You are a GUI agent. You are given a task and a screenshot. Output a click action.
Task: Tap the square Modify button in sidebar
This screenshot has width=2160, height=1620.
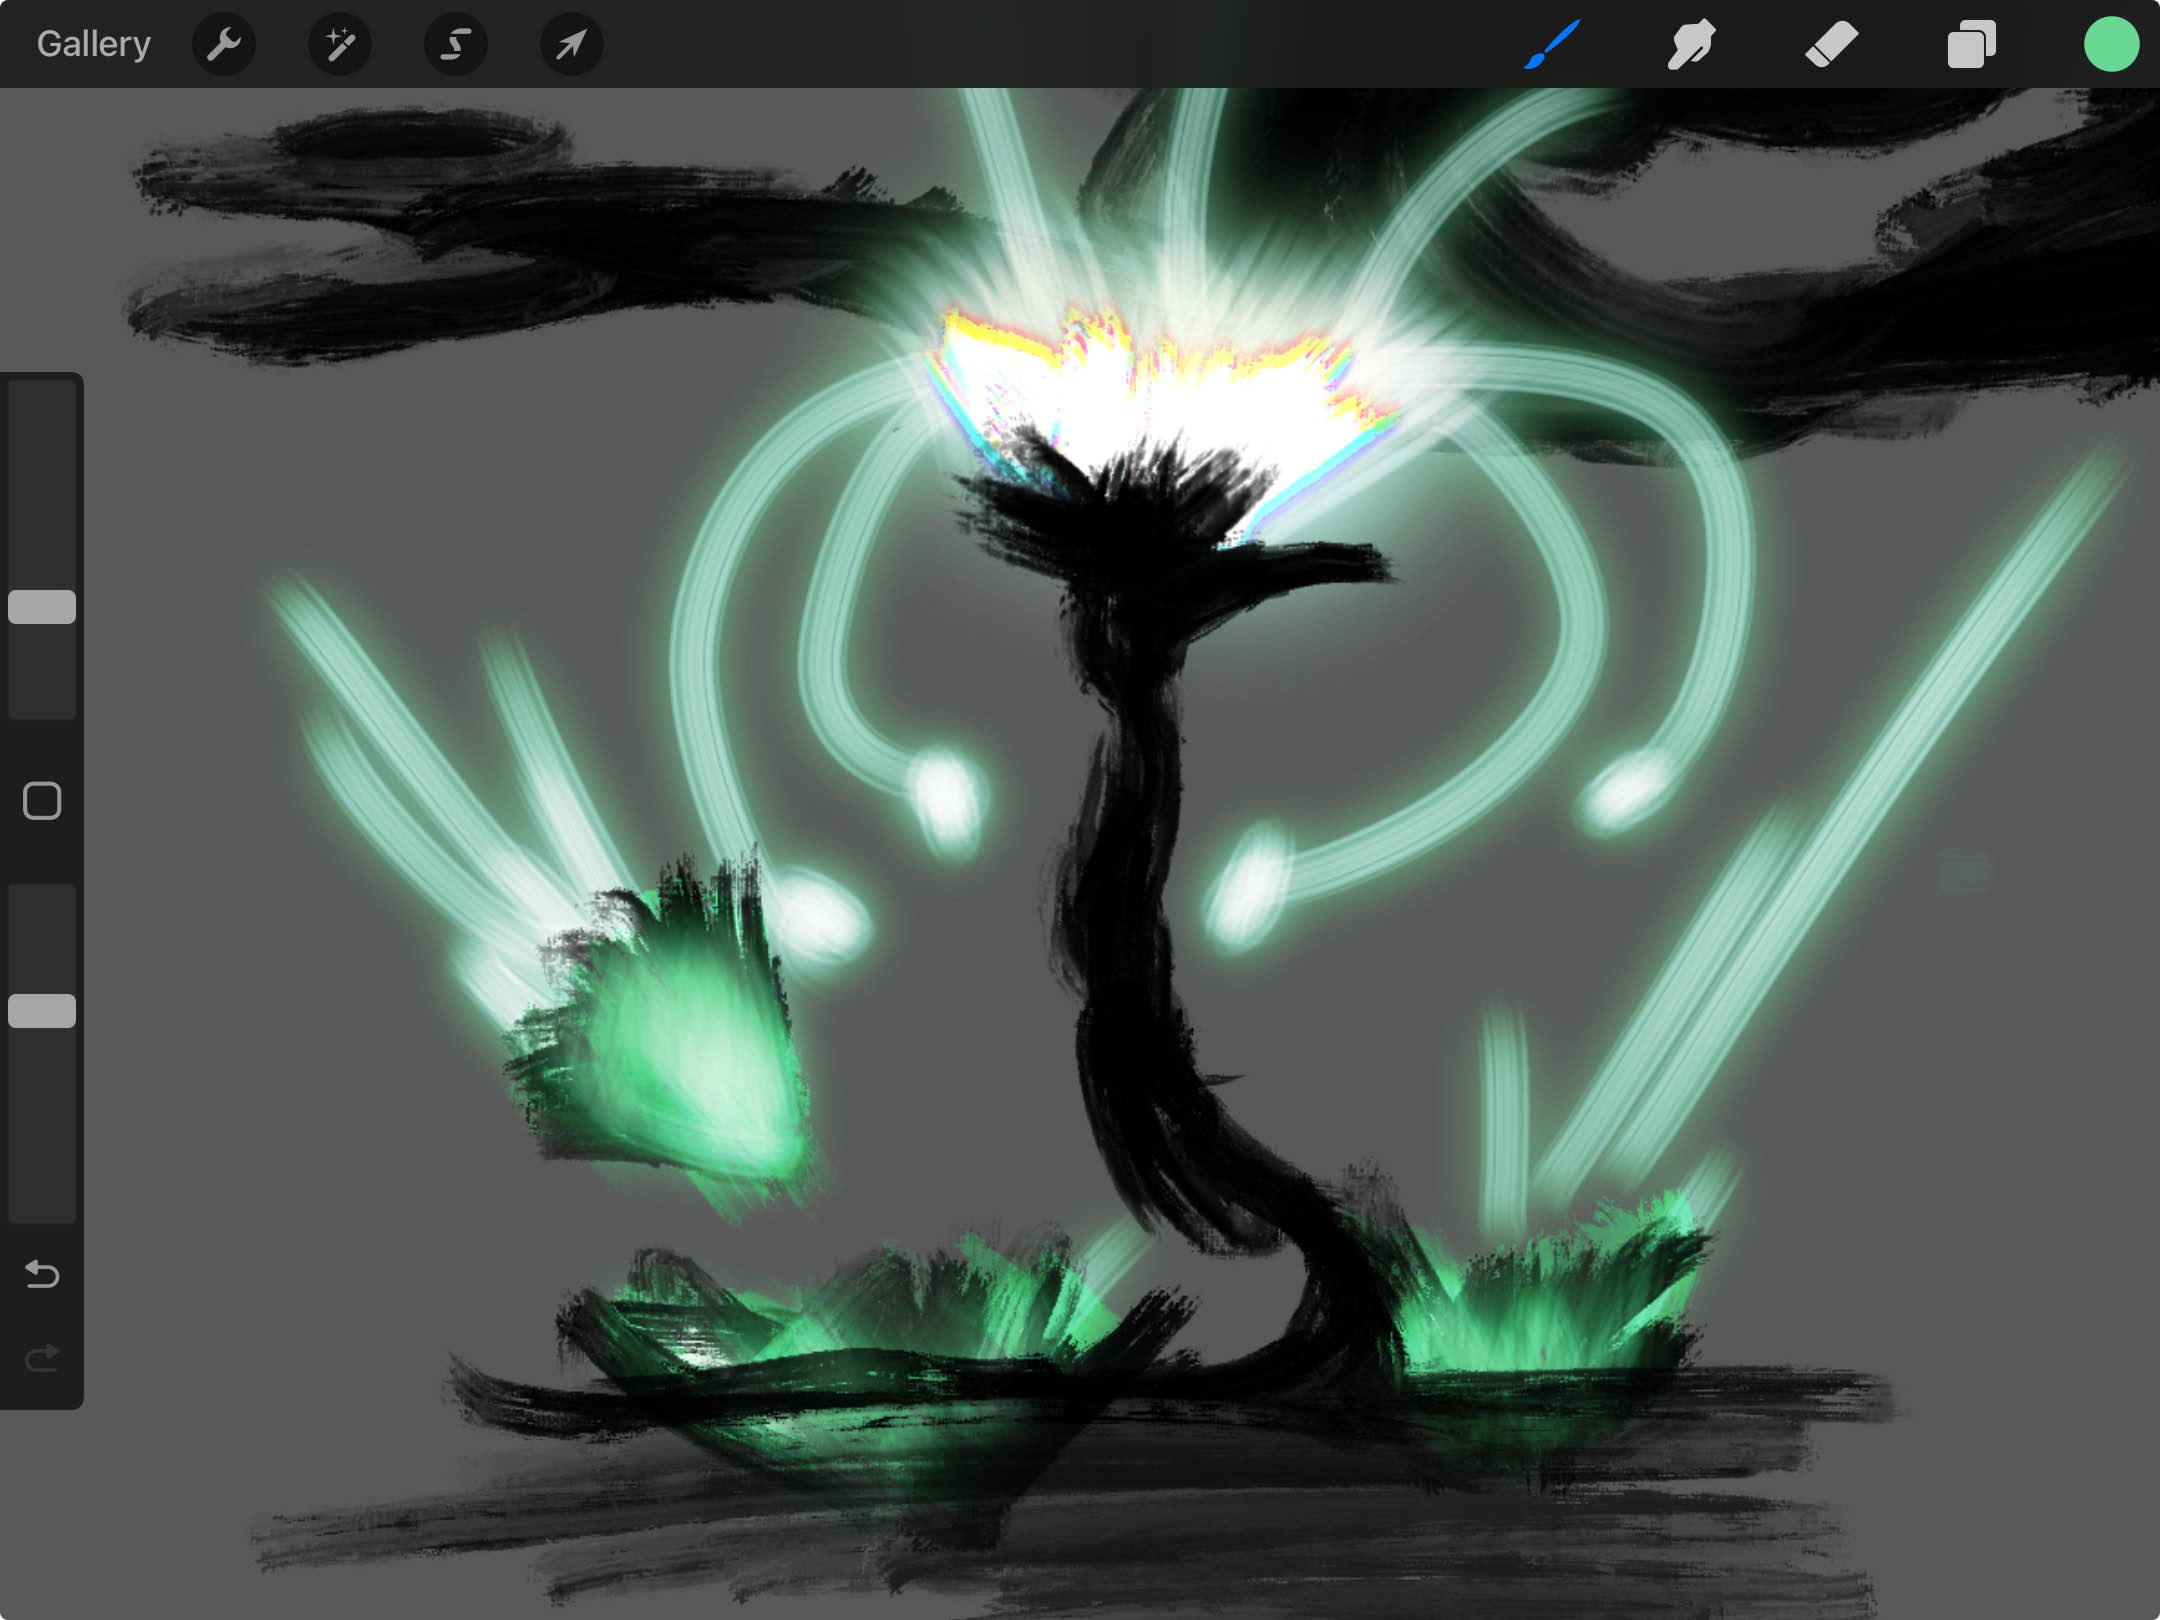pyautogui.click(x=42, y=801)
